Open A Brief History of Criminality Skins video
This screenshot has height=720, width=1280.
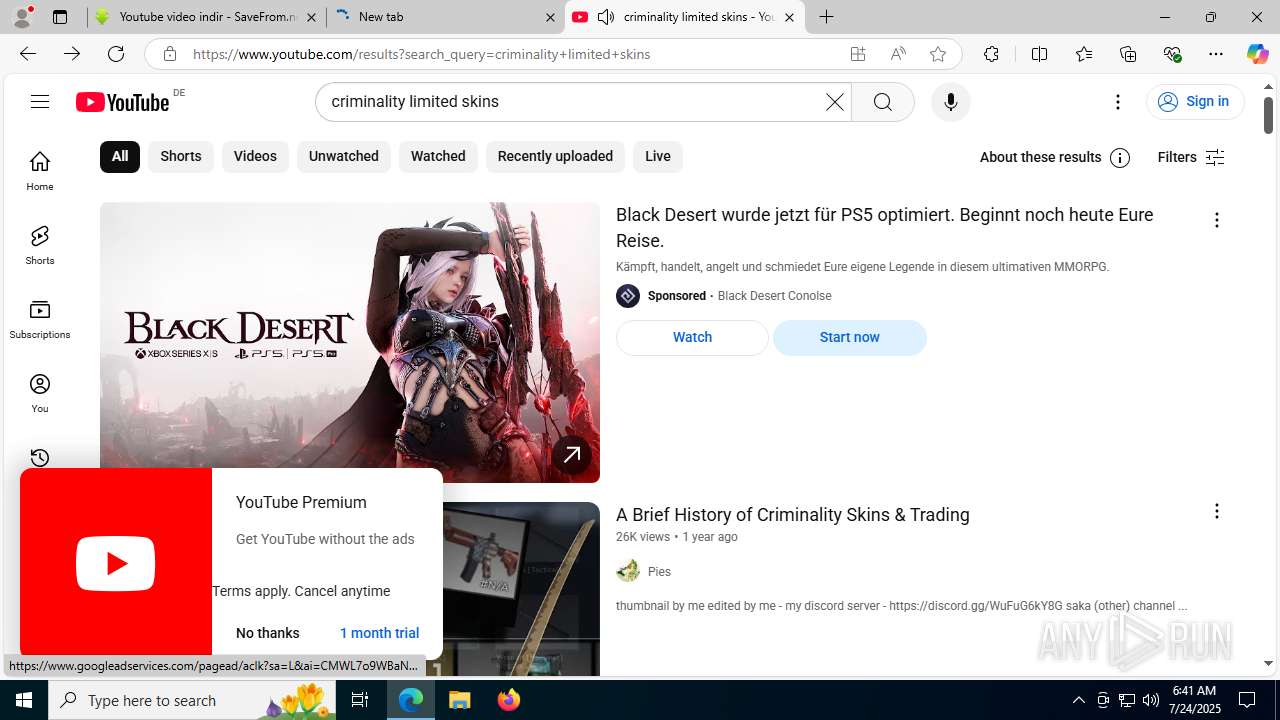click(793, 515)
